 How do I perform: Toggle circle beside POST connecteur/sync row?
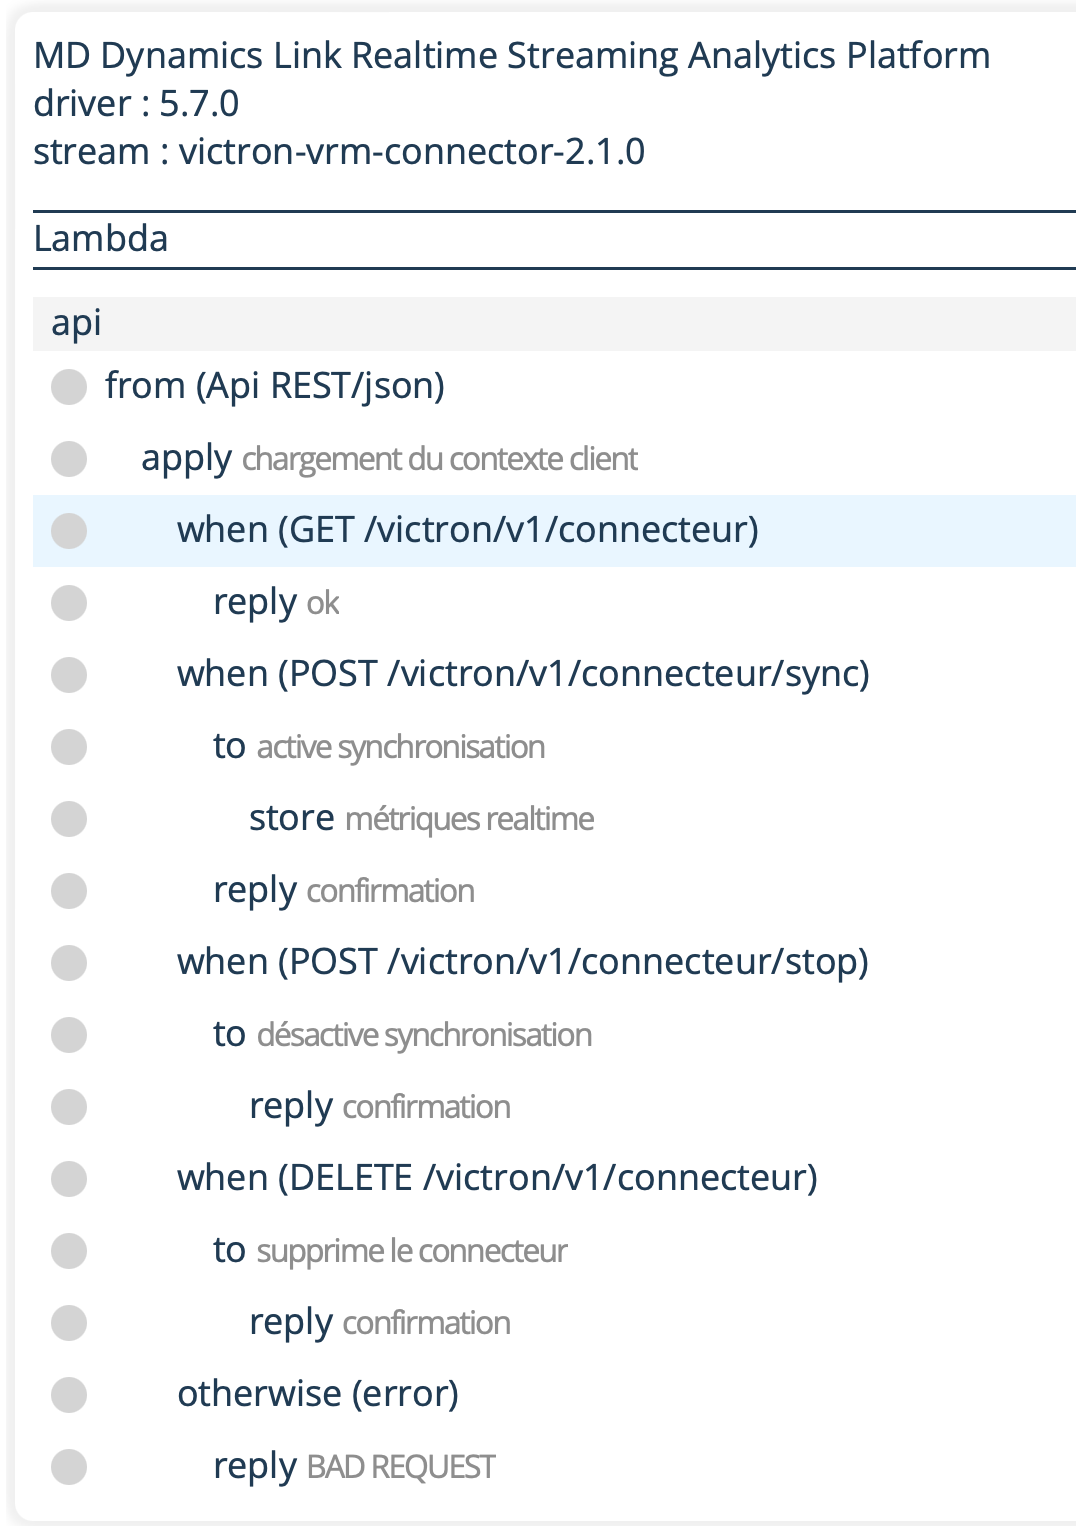click(x=69, y=675)
